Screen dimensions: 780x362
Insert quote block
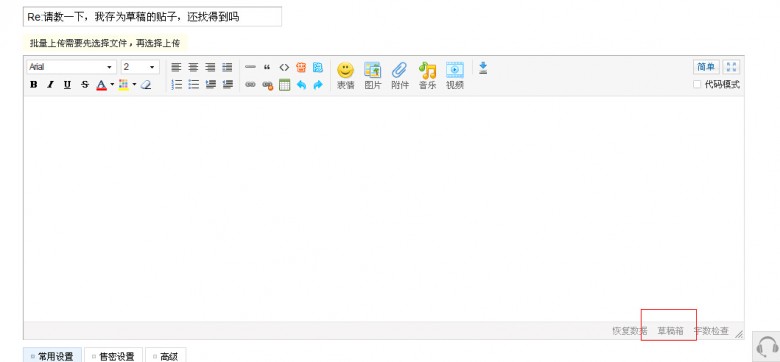267,67
